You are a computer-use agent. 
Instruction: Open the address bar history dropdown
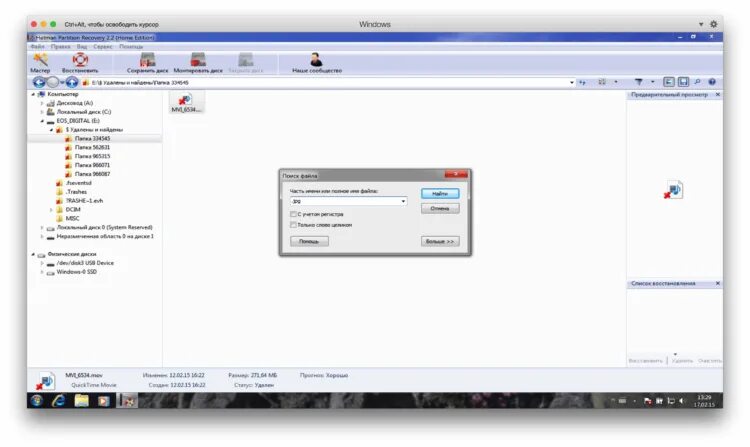coord(572,82)
